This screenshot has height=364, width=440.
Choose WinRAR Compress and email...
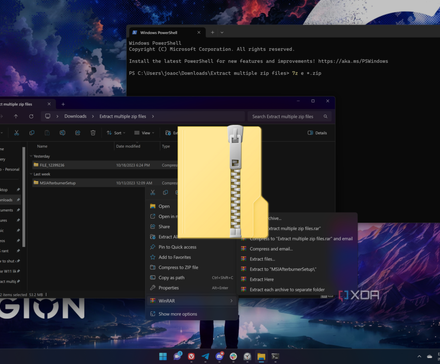[271, 249]
